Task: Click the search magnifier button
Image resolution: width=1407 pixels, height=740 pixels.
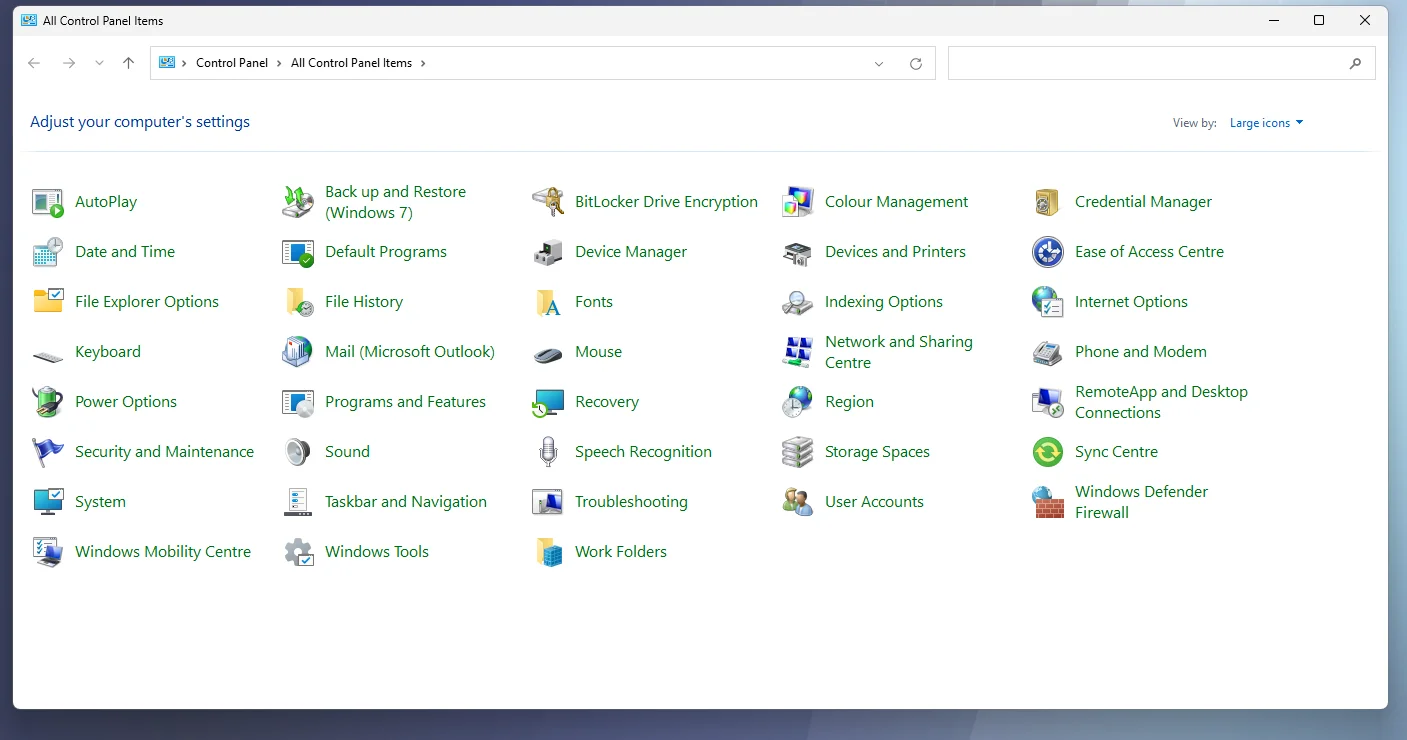Action: [1355, 63]
